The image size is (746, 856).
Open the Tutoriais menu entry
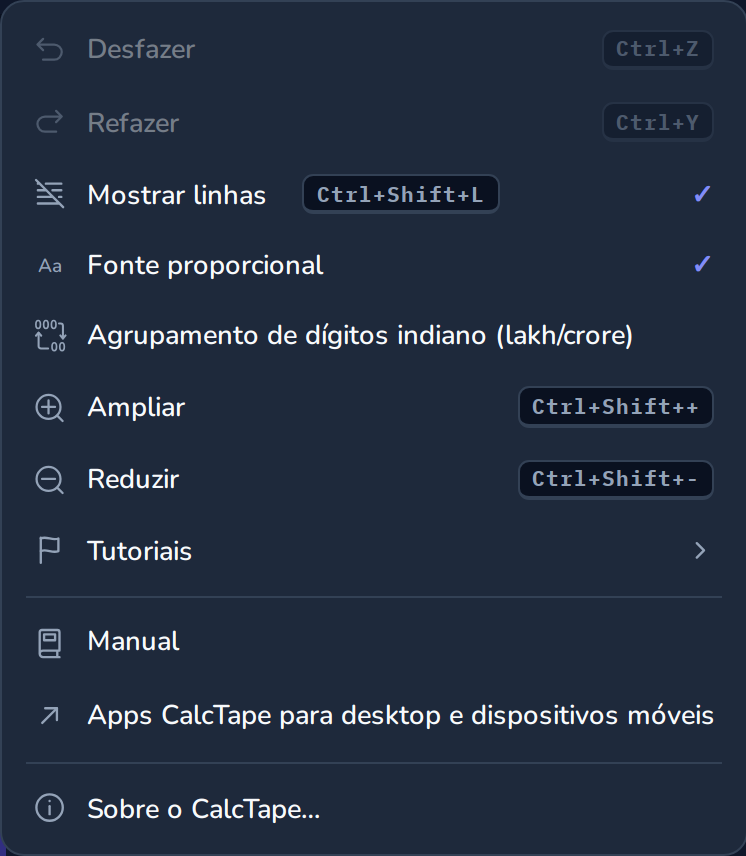pyautogui.click(x=373, y=550)
